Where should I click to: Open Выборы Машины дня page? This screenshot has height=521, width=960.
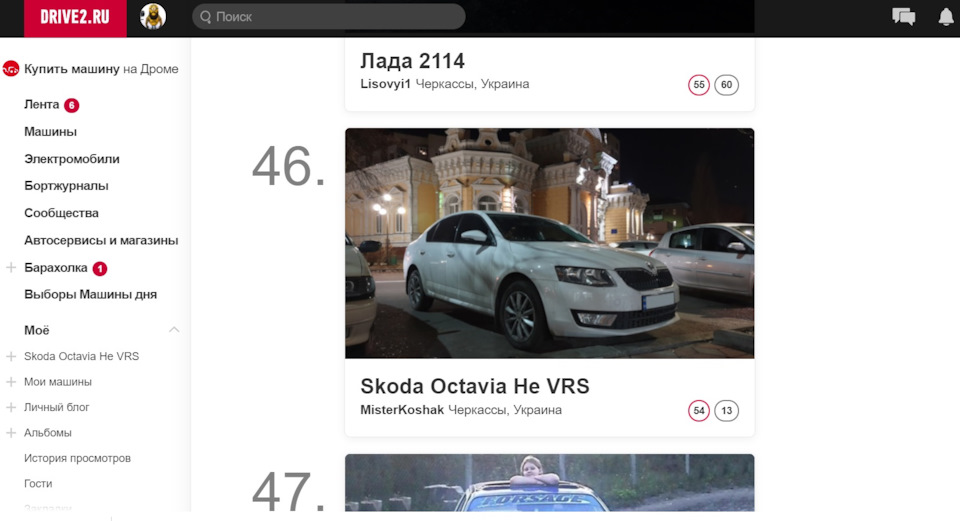coord(91,294)
